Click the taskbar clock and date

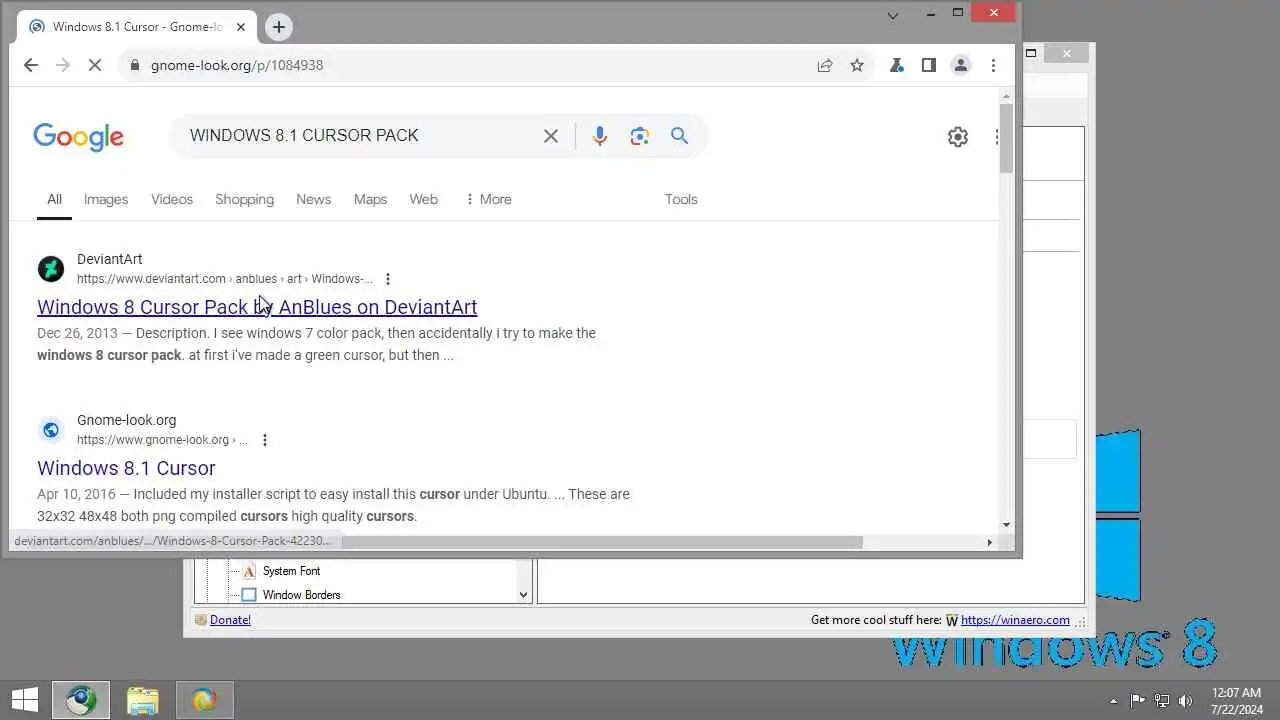coord(1236,700)
